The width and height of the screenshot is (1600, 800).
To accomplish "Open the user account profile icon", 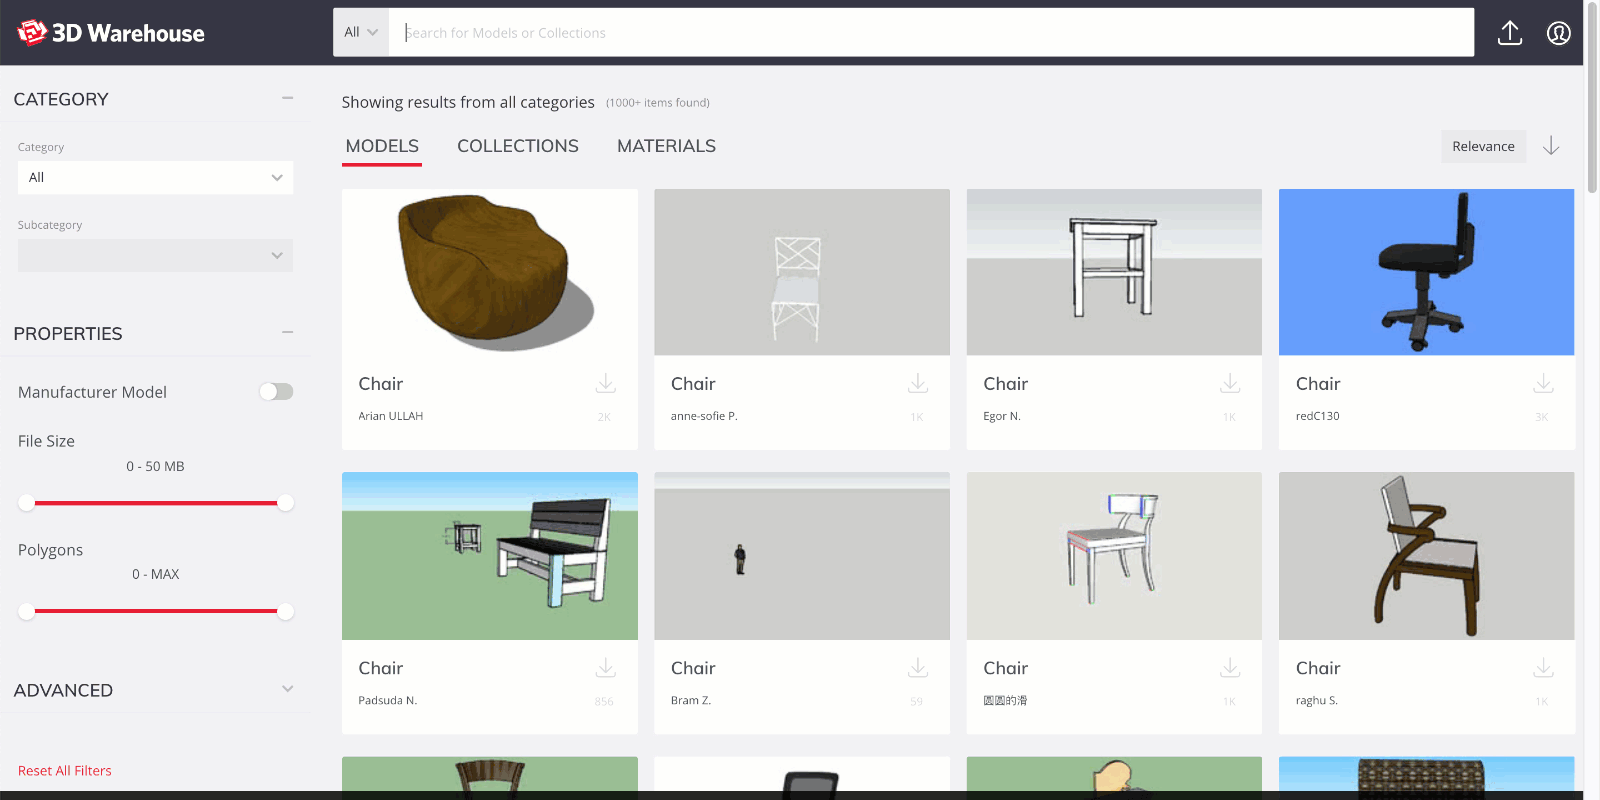I will coord(1558,33).
